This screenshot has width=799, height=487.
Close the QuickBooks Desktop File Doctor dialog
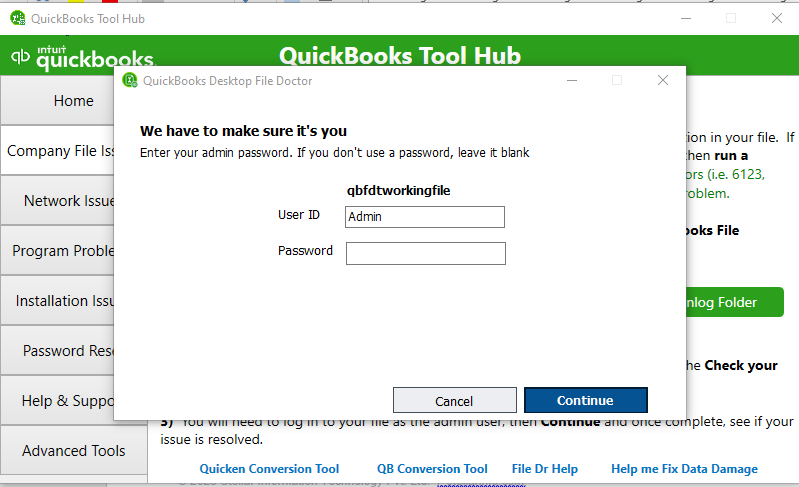point(663,80)
